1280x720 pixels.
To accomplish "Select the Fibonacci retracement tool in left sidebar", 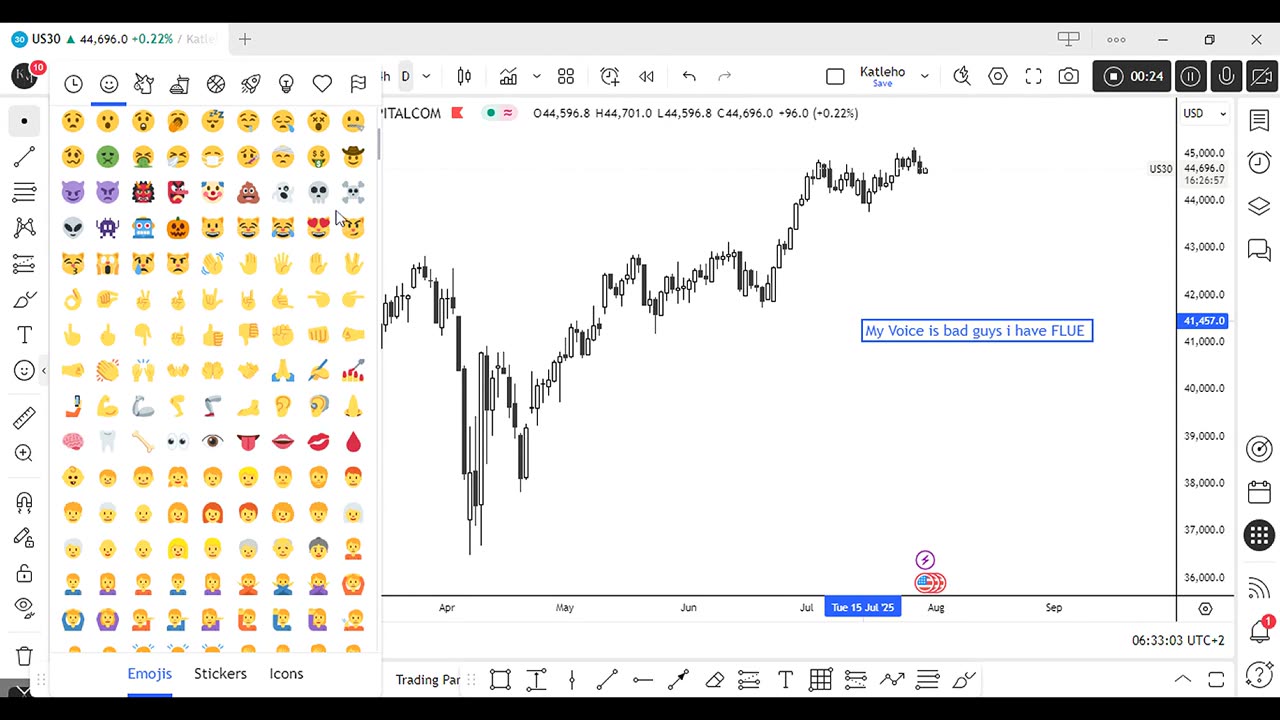I will point(24,192).
